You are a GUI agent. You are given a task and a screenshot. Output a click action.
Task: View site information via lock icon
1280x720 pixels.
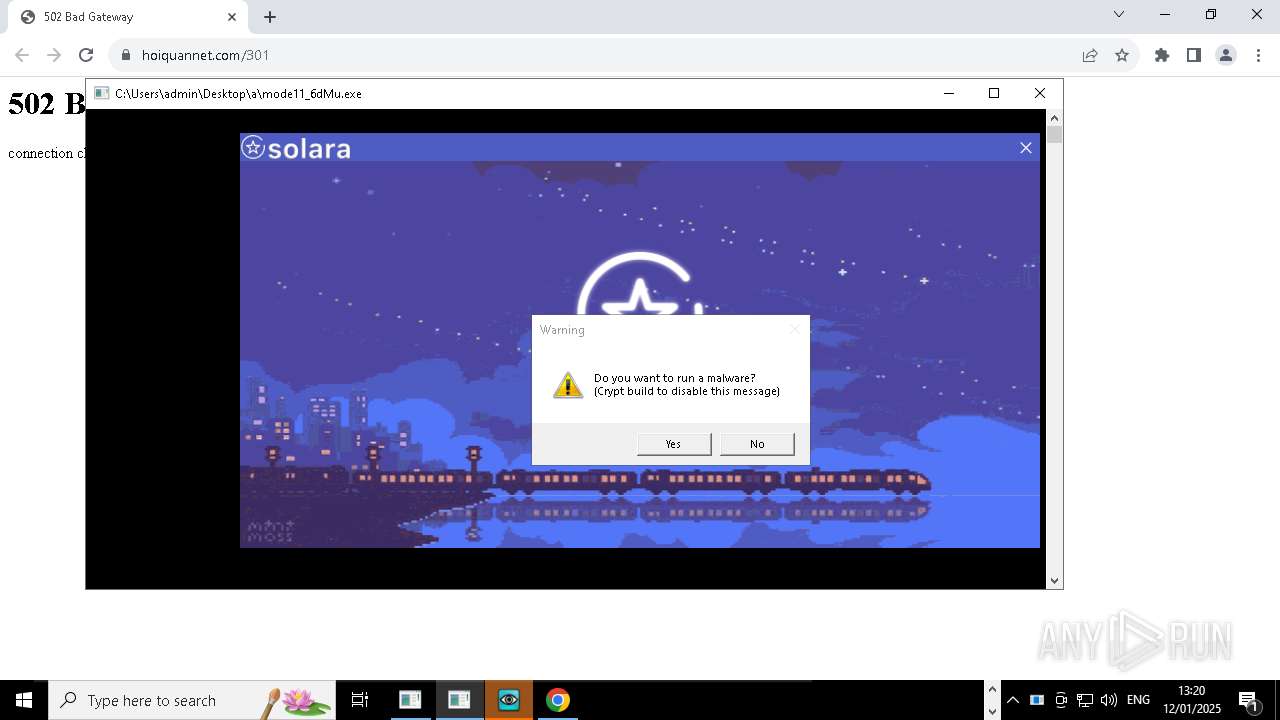126,55
